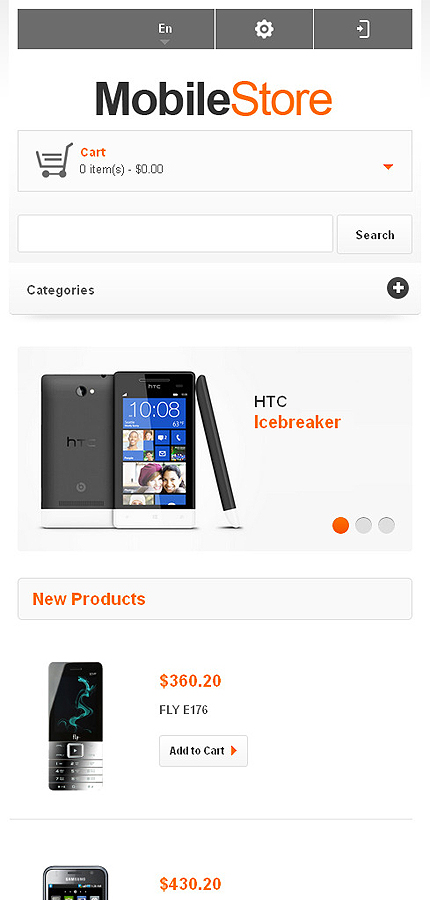The width and height of the screenshot is (430, 900).
Task: Click the Categories menu label
Action: tap(60, 290)
